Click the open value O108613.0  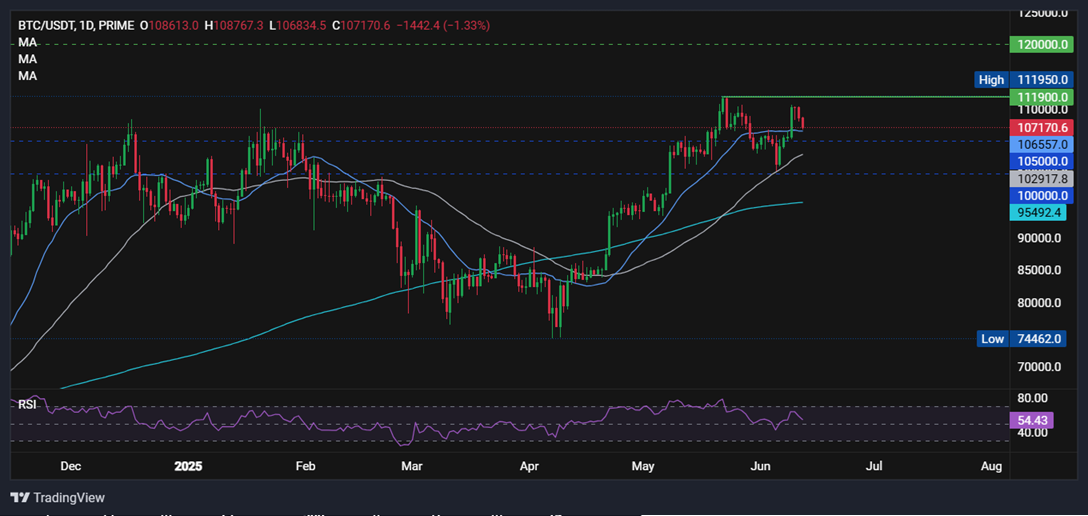169,26
